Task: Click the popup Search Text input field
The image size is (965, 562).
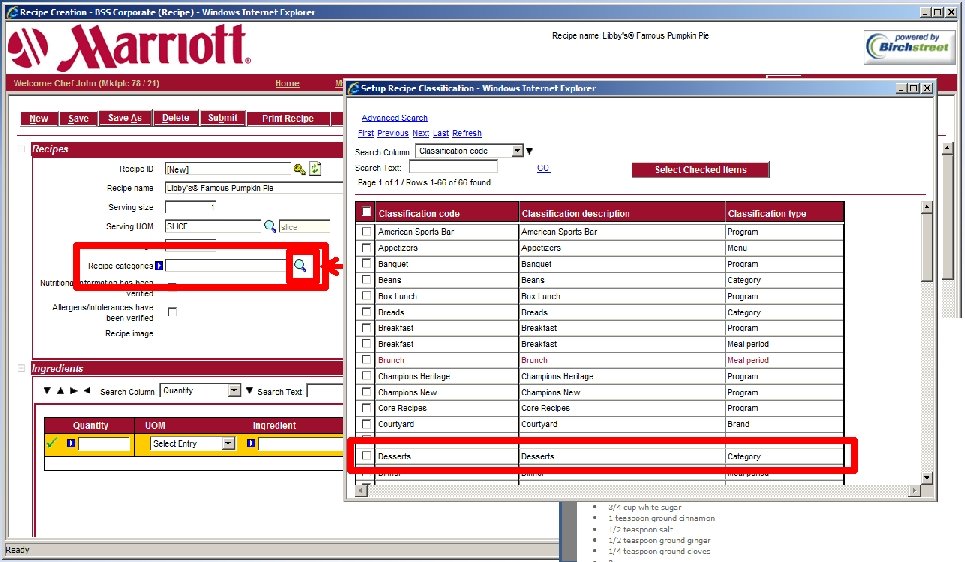Action: pos(453,167)
